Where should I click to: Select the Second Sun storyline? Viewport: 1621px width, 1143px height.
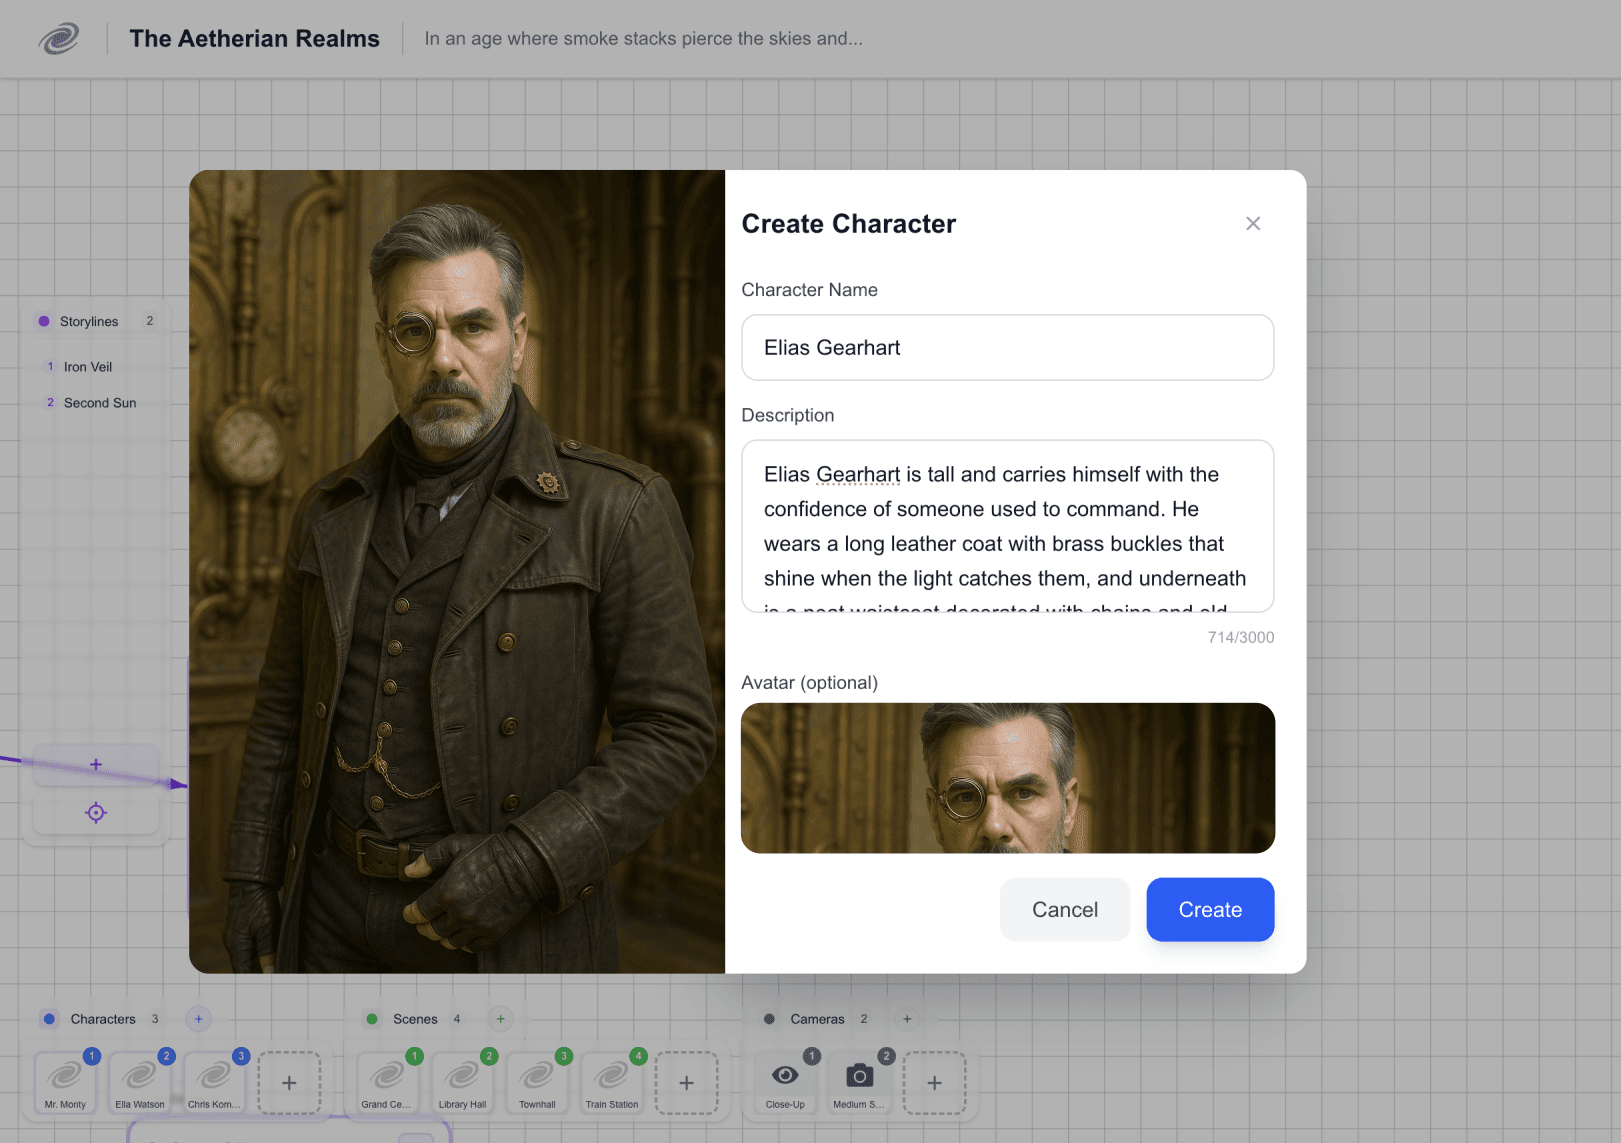point(100,403)
